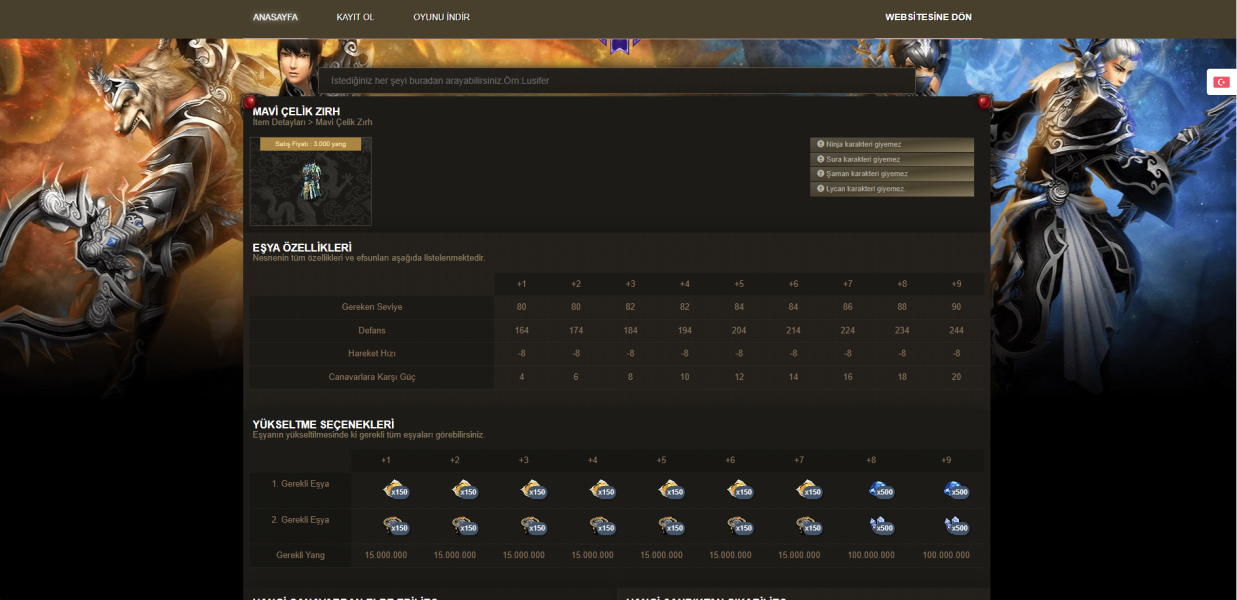1237x600 pixels.
Task: Click the Mavi Çelik Zırh armor image
Action: (x=310, y=182)
